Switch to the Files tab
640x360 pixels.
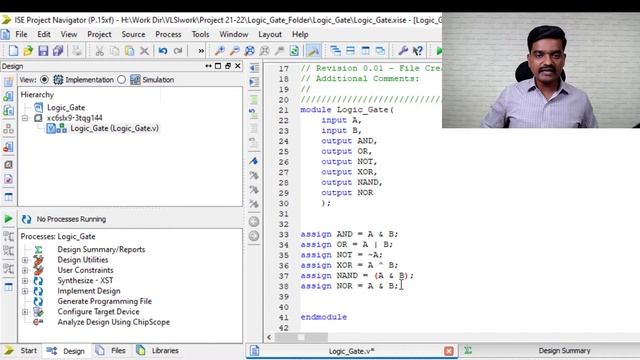pos(111,351)
